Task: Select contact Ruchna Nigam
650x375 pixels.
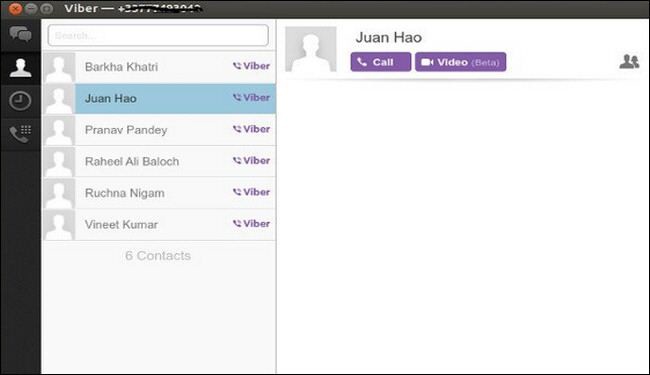Action: (x=160, y=193)
